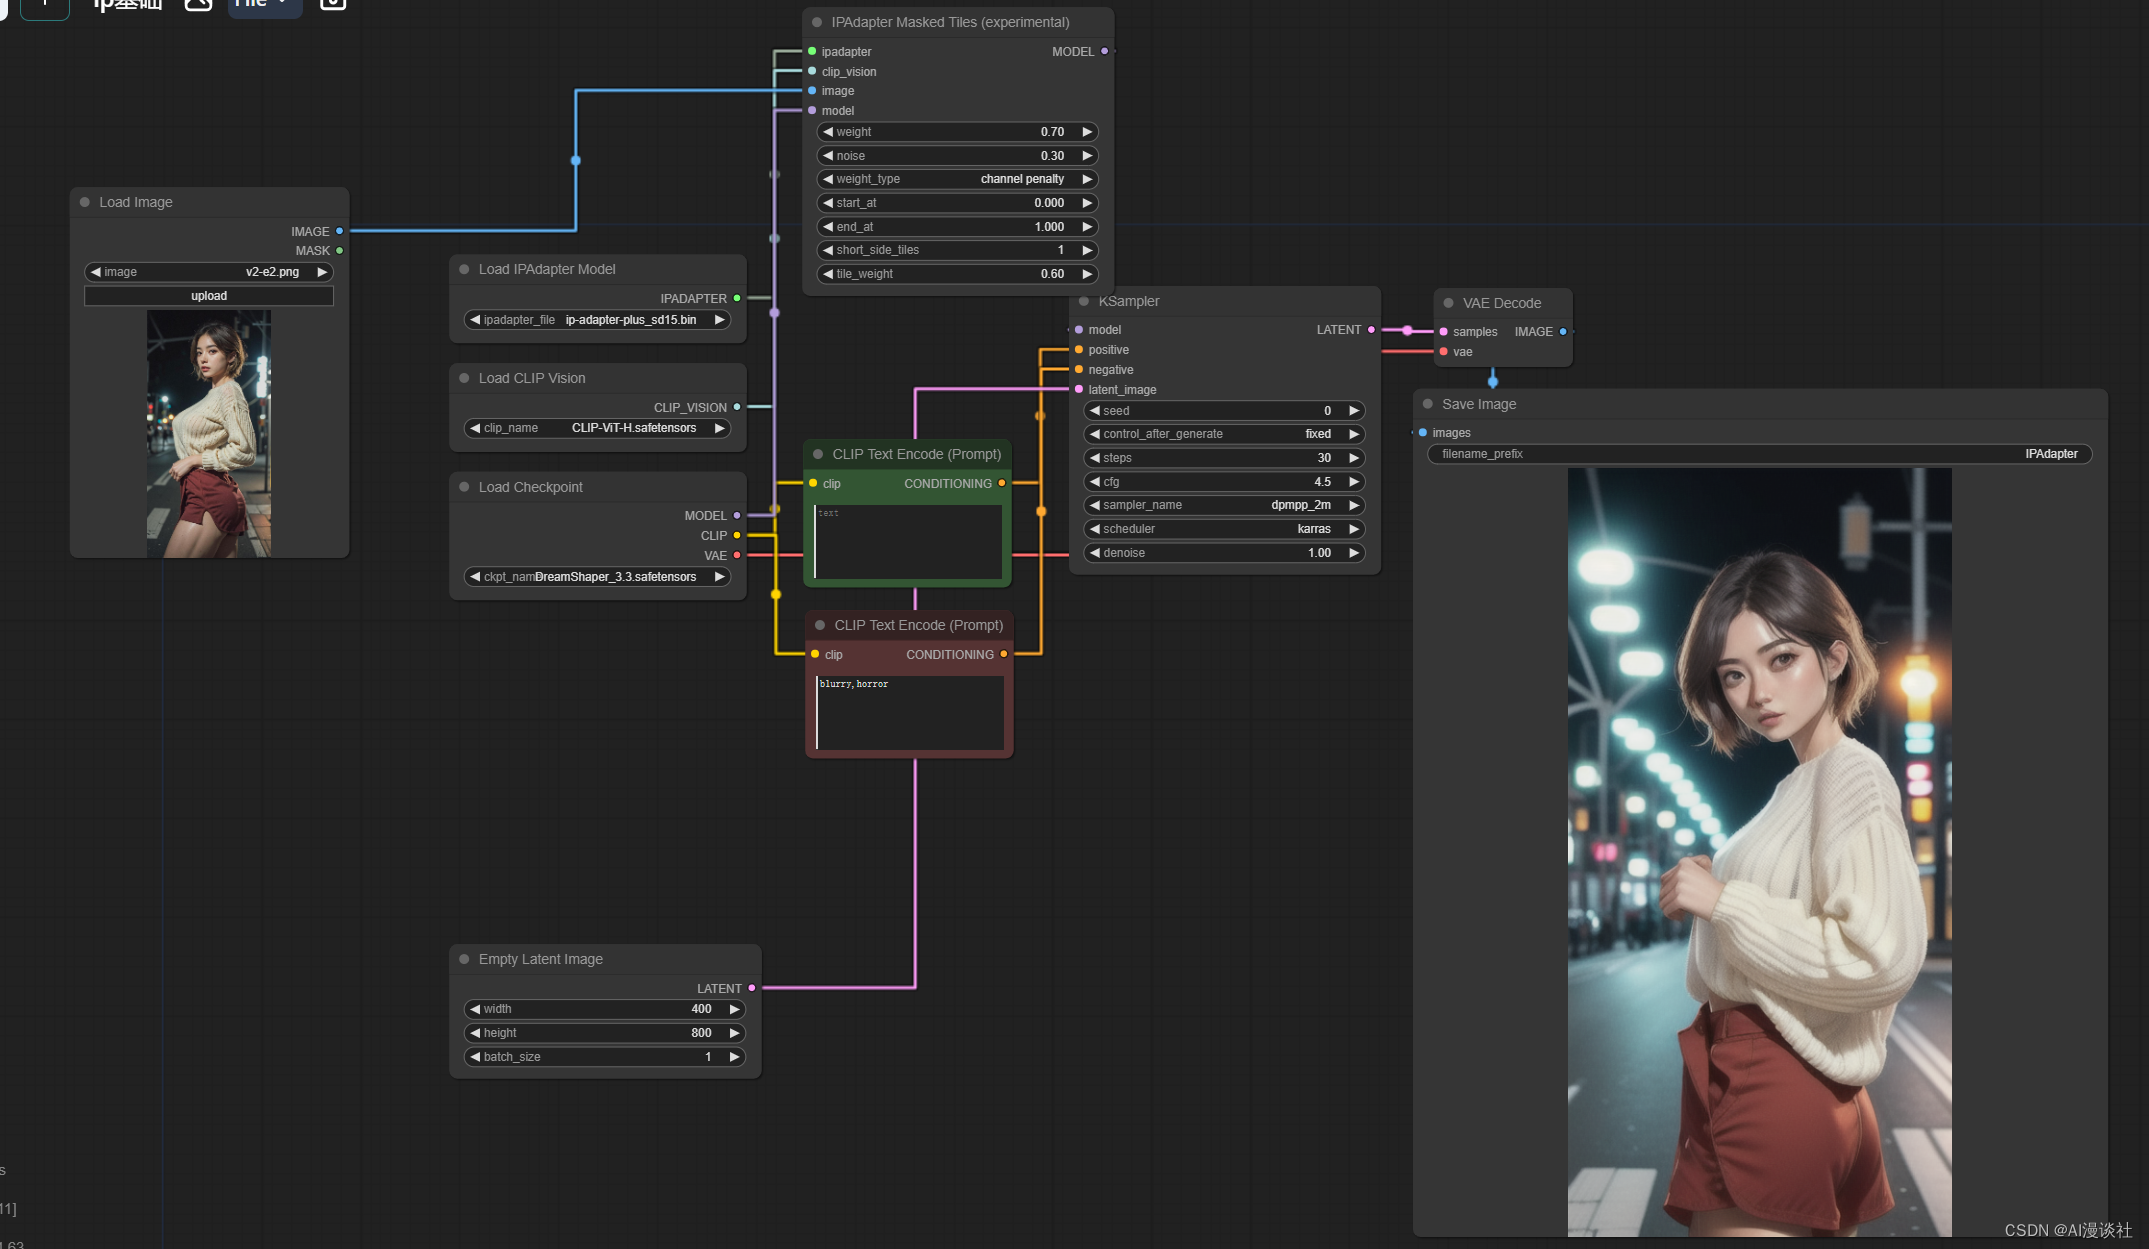Viewport: 2149px width, 1249px height.
Task: Open the weight_type channel penalty combo
Action: [956, 179]
